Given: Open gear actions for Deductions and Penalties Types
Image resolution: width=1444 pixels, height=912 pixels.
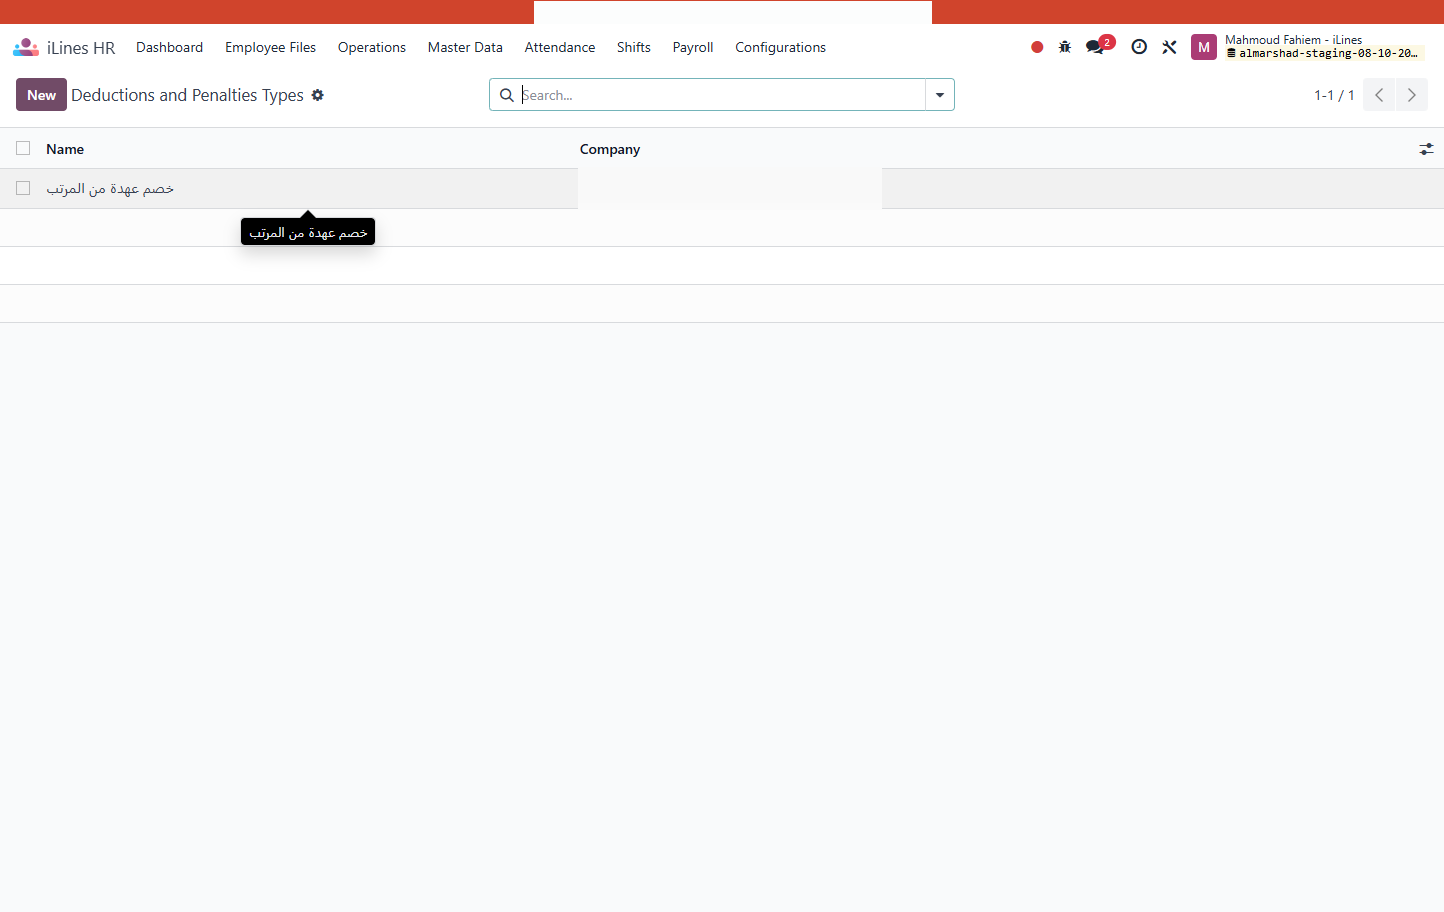Looking at the screenshot, I should [x=318, y=95].
